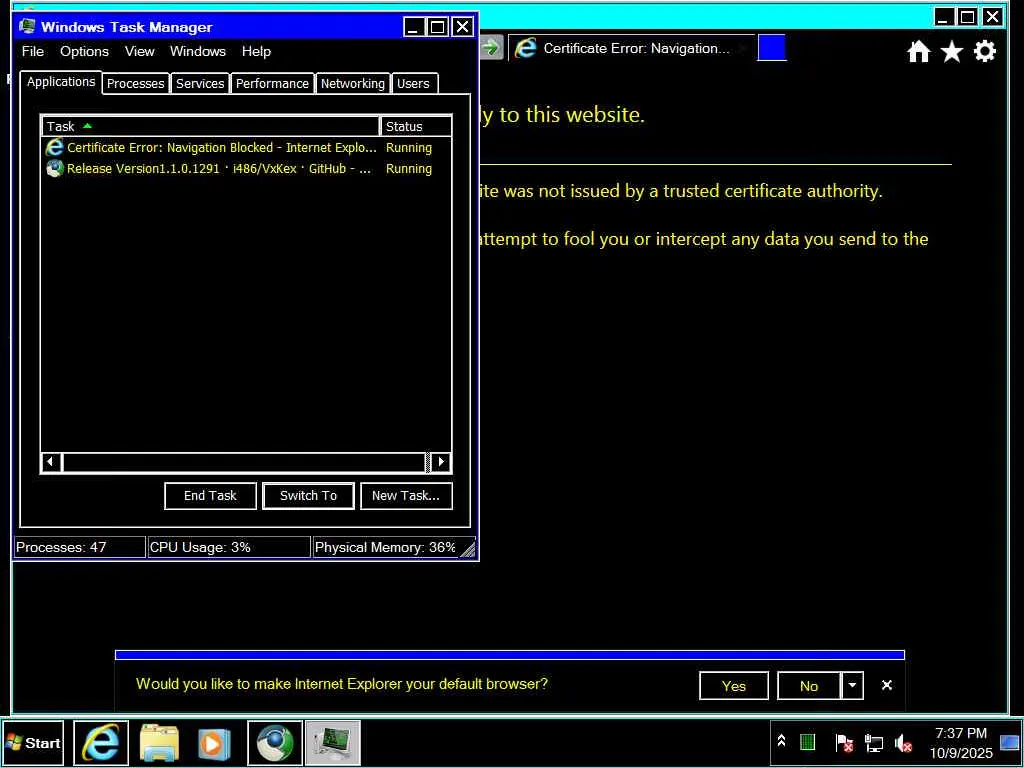Click Internet Explorer icon in Certificate Error tab
This screenshot has width=1024, height=768.
pos(525,48)
